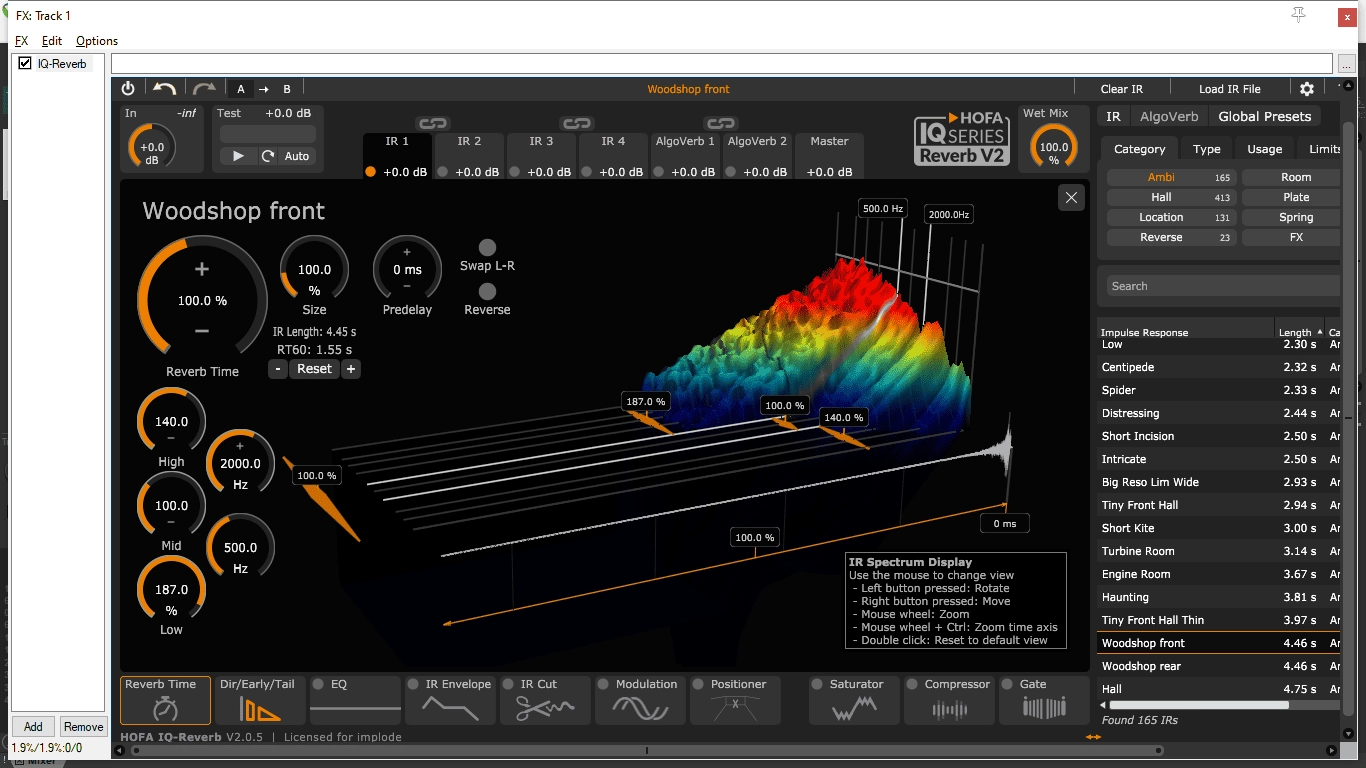The height and width of the screenshot is (768, 1366).
Task: Filter by Reverse category
Action: tap(1171, 237)
